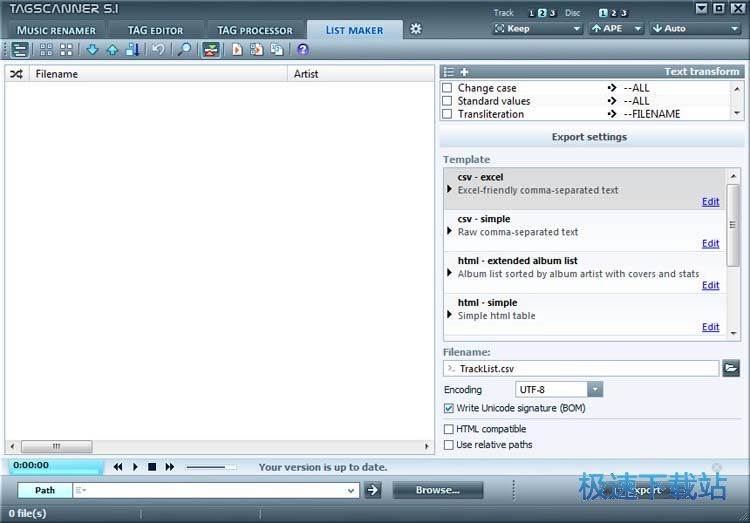Click the playback volume slider
The width and height of the screenshot is (750, 523).
coord(211,467)
